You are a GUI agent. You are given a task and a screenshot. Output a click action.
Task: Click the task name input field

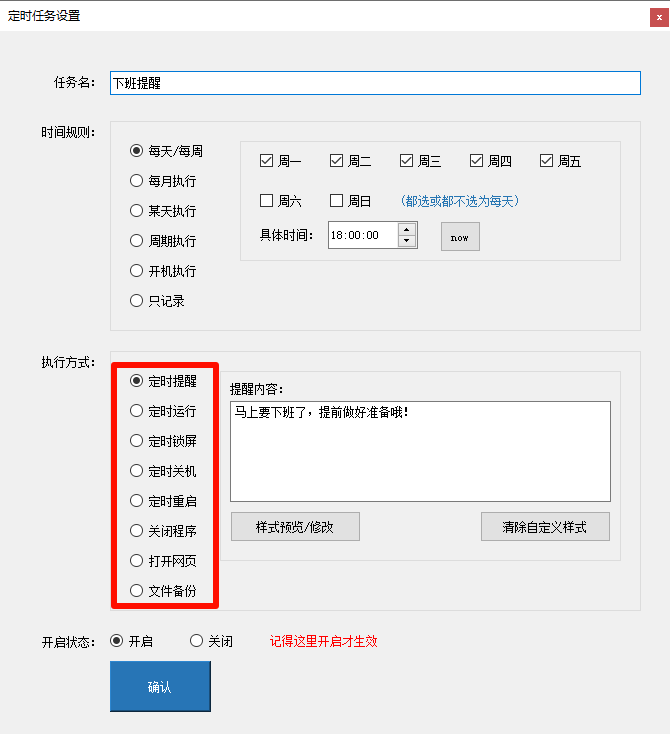tap(375, 83)
